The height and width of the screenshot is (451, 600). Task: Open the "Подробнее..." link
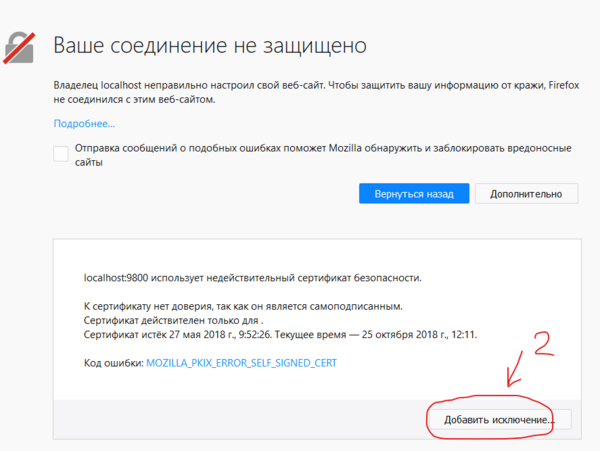tap(84, 124)
